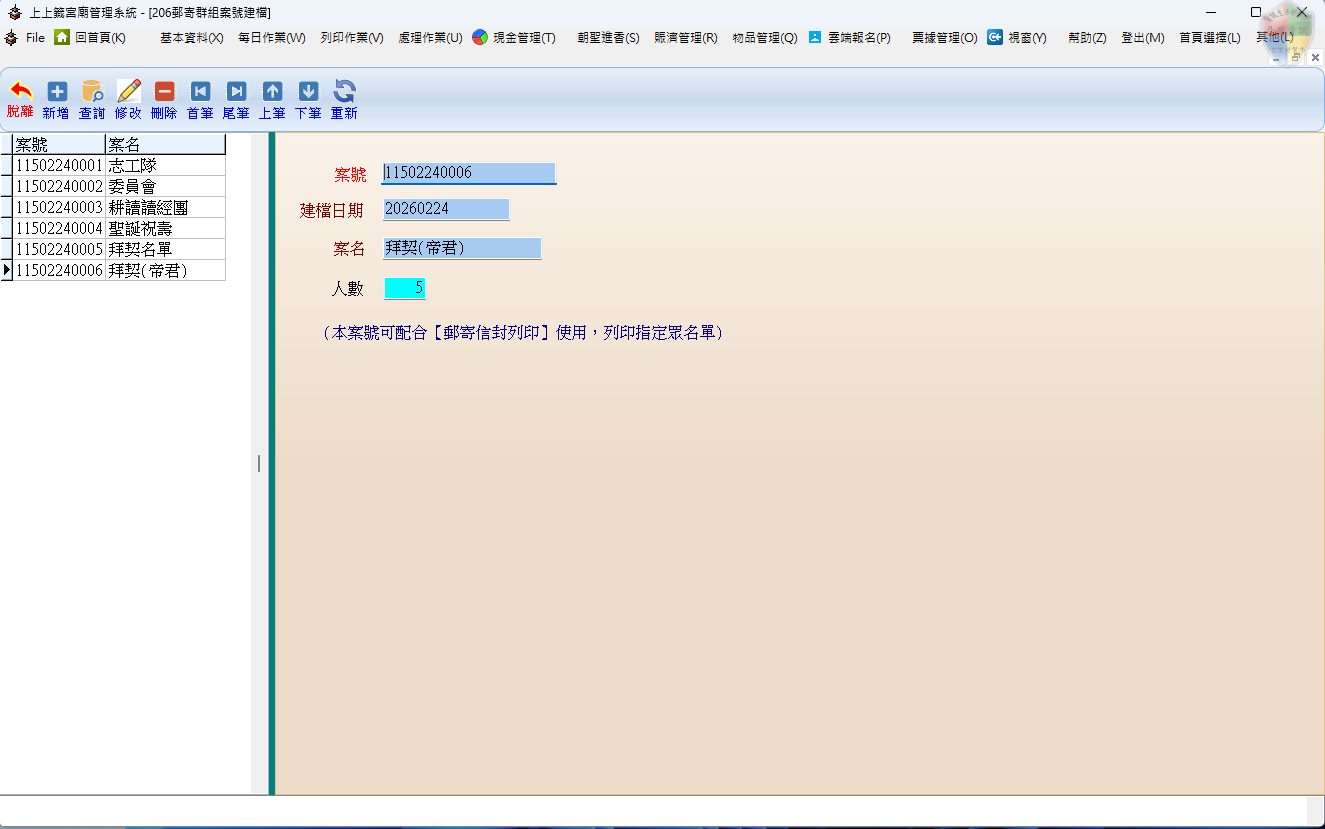The image size is (1325, 829).
Task: Click 登出(M) to log out
Action: [x=1142, y=38]
